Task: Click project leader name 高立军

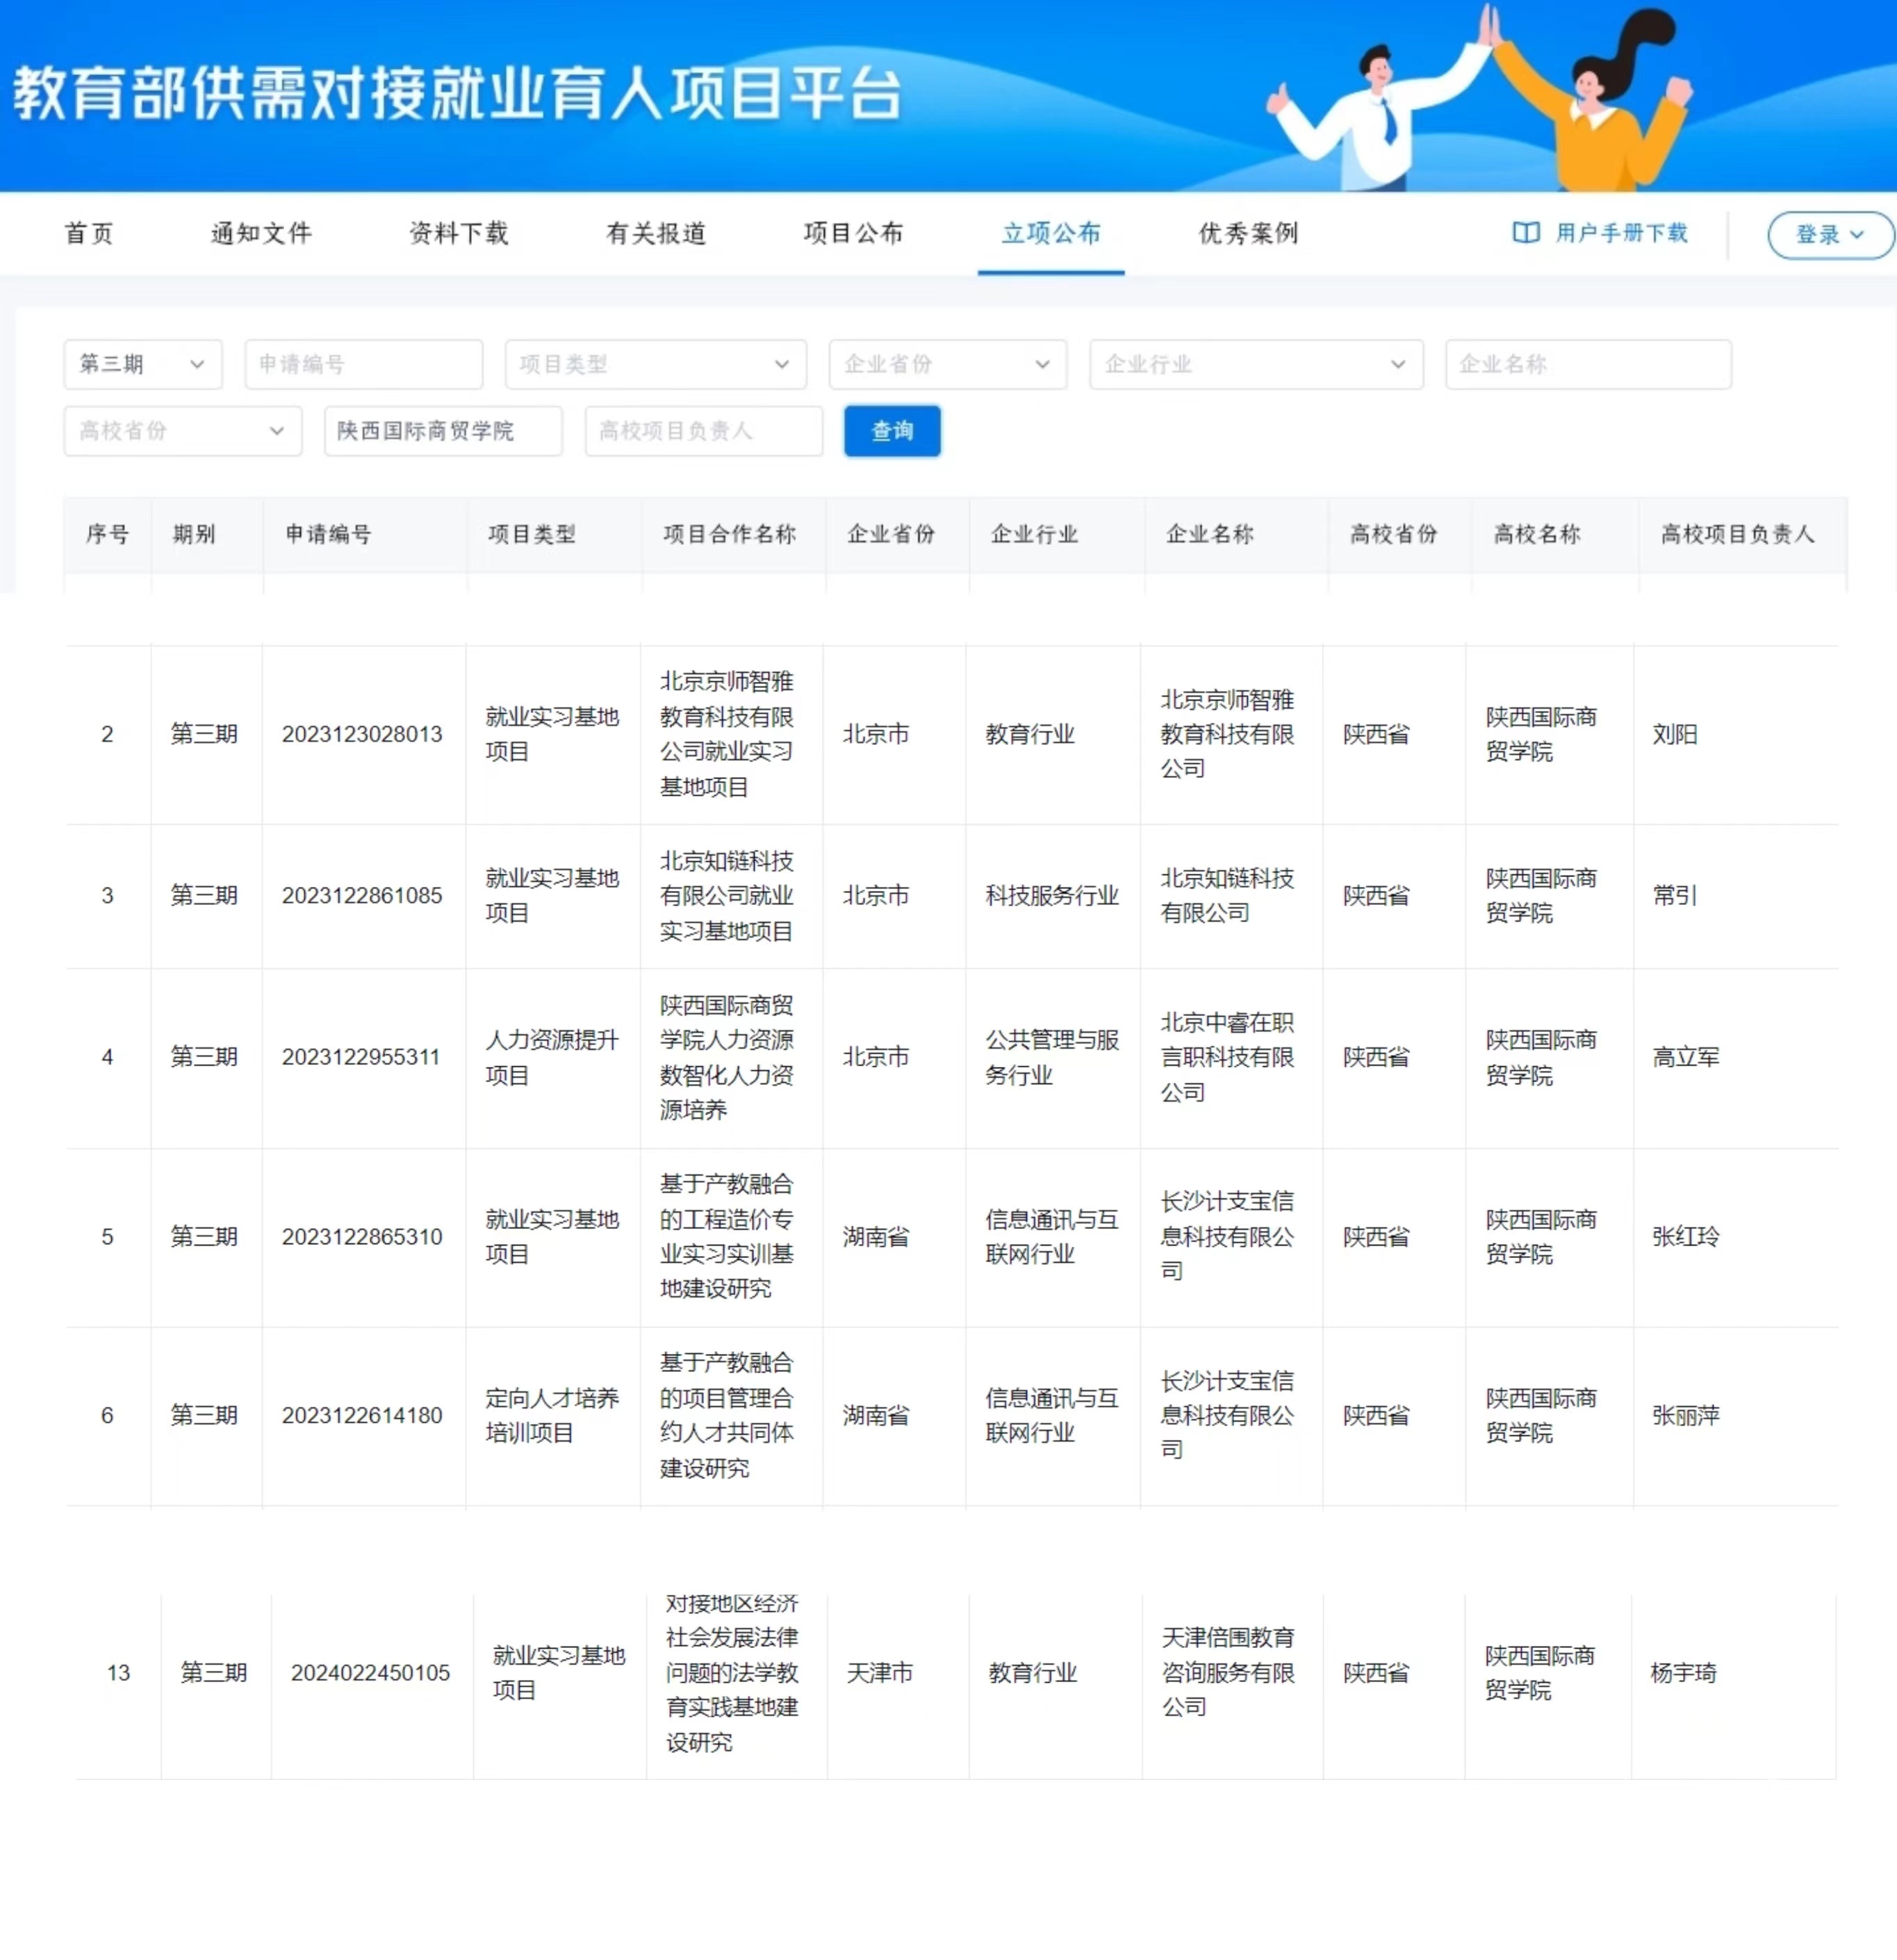Action: [1686, 1057]
